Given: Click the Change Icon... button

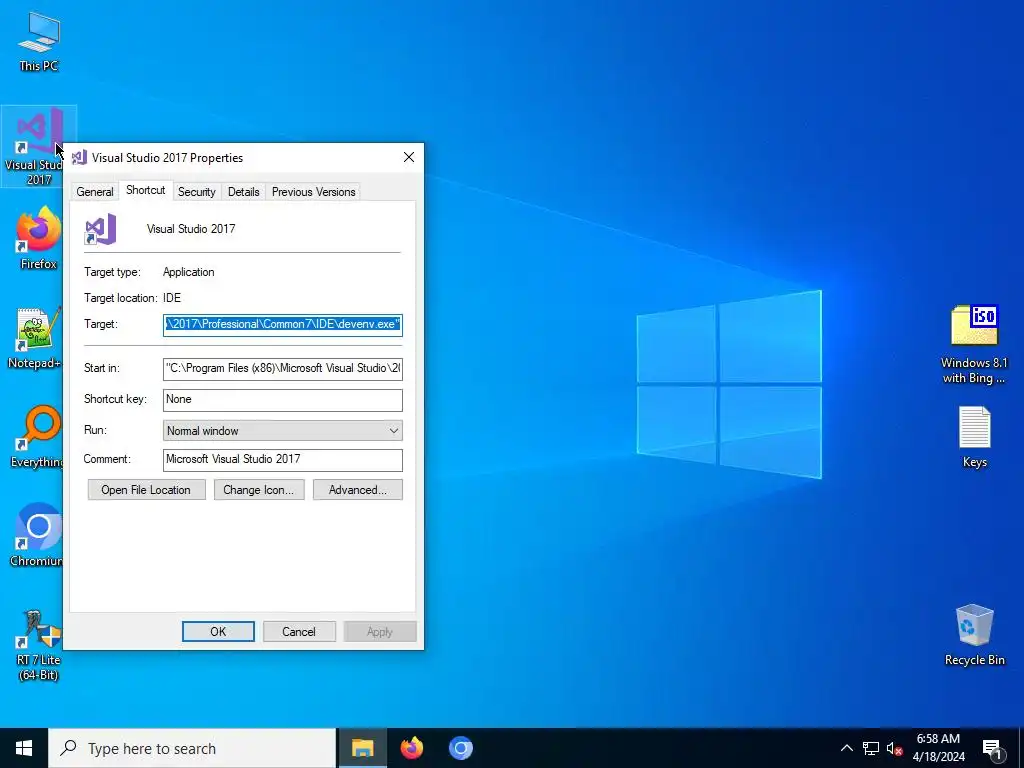Looking at the screenshot, I should (259, 490).
